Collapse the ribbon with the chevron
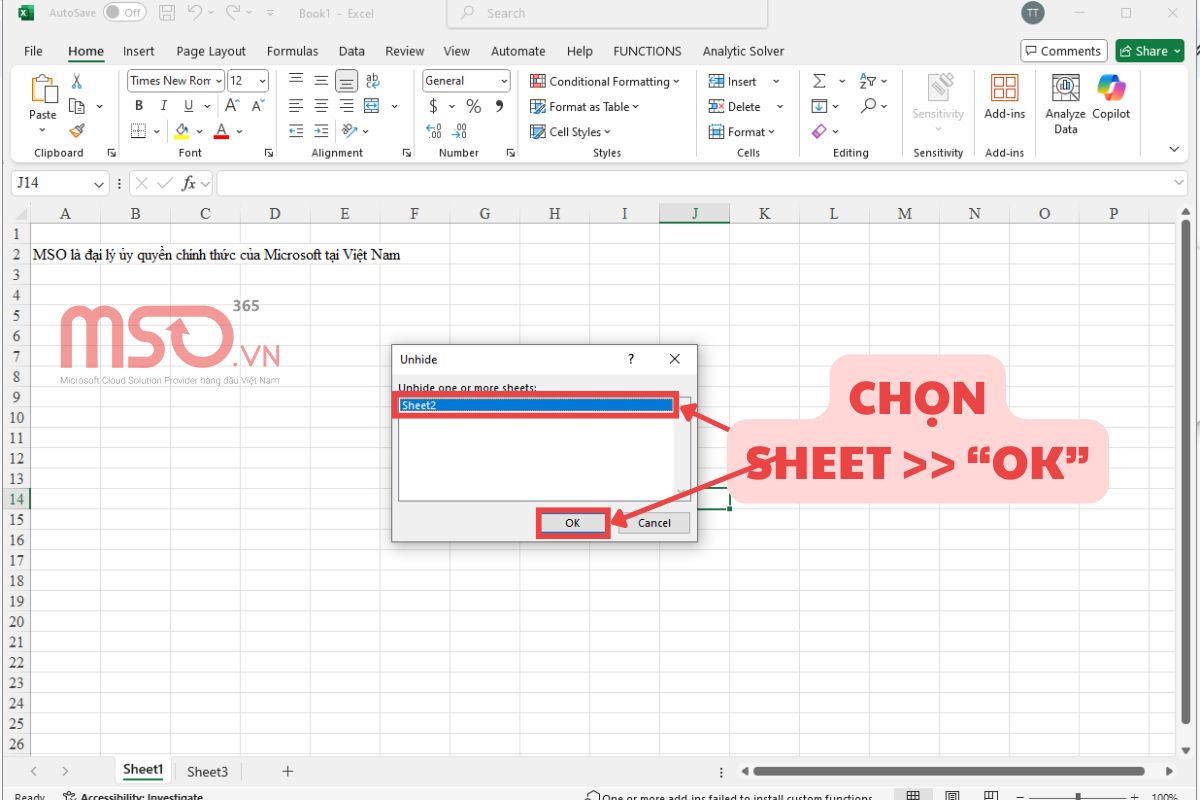This screenshot has height=800, width=1200. click(x=1174, y=149)
